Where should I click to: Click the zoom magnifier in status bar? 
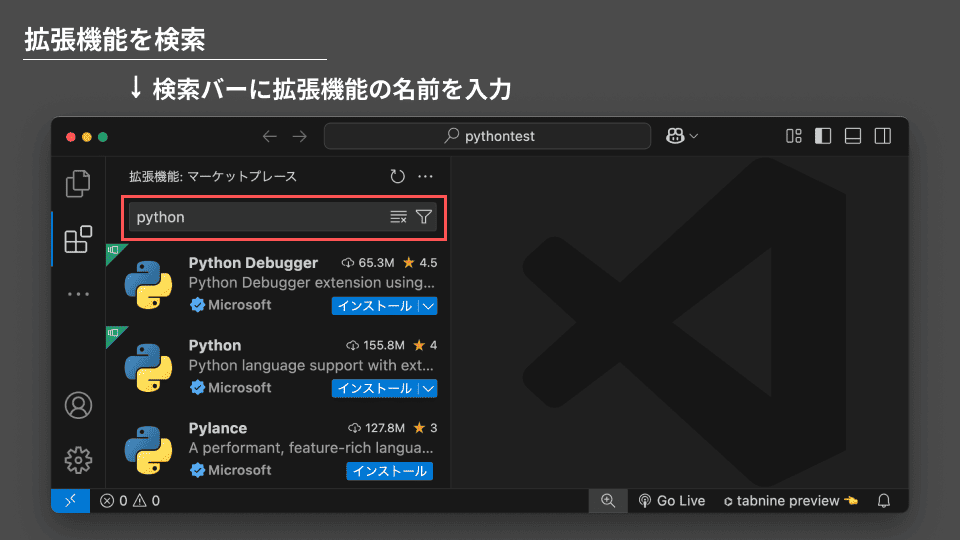point(608,501)
